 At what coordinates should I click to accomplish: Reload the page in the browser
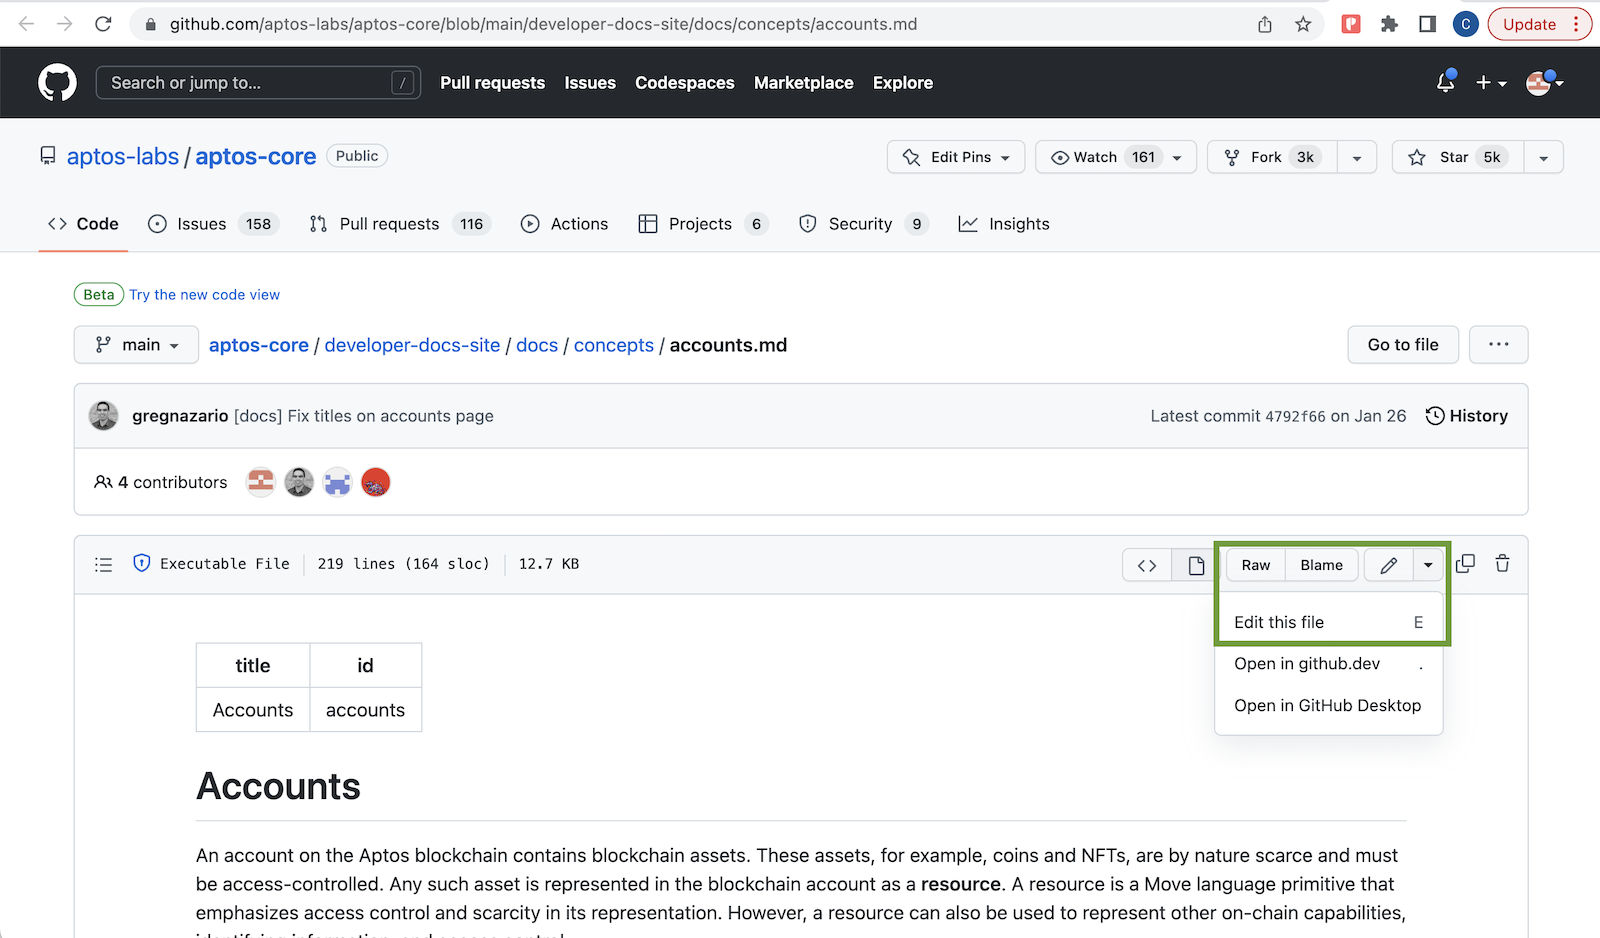[103, 24]
